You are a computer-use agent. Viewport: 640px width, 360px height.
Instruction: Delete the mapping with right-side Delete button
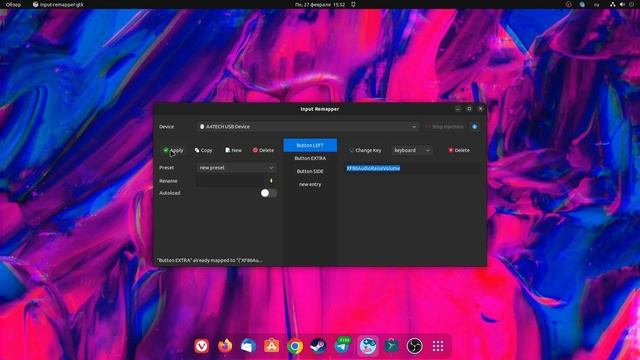(x=459, y=150)
